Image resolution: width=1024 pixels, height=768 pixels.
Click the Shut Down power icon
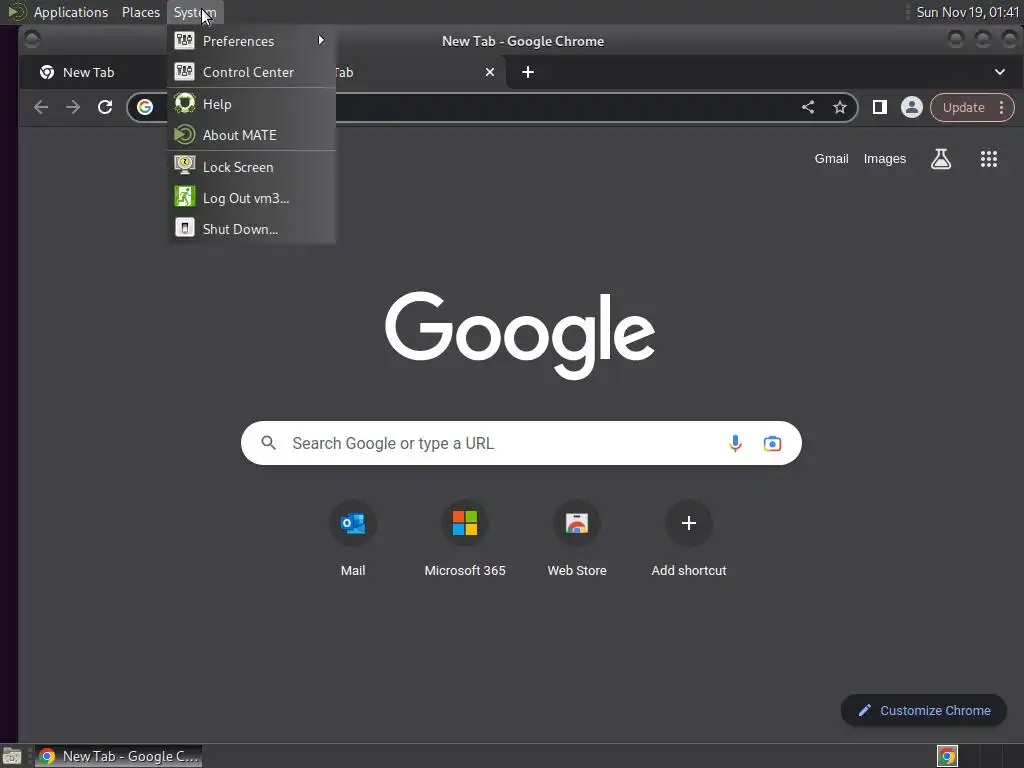click(184, 228)
